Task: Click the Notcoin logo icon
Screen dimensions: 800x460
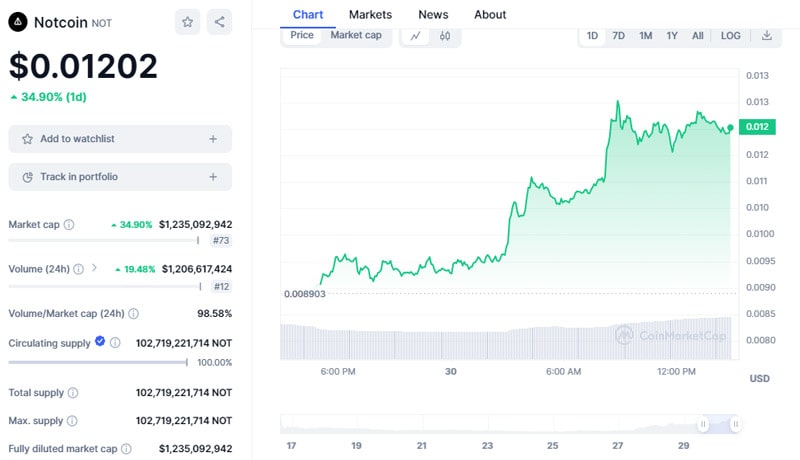Action: [18, 22]
